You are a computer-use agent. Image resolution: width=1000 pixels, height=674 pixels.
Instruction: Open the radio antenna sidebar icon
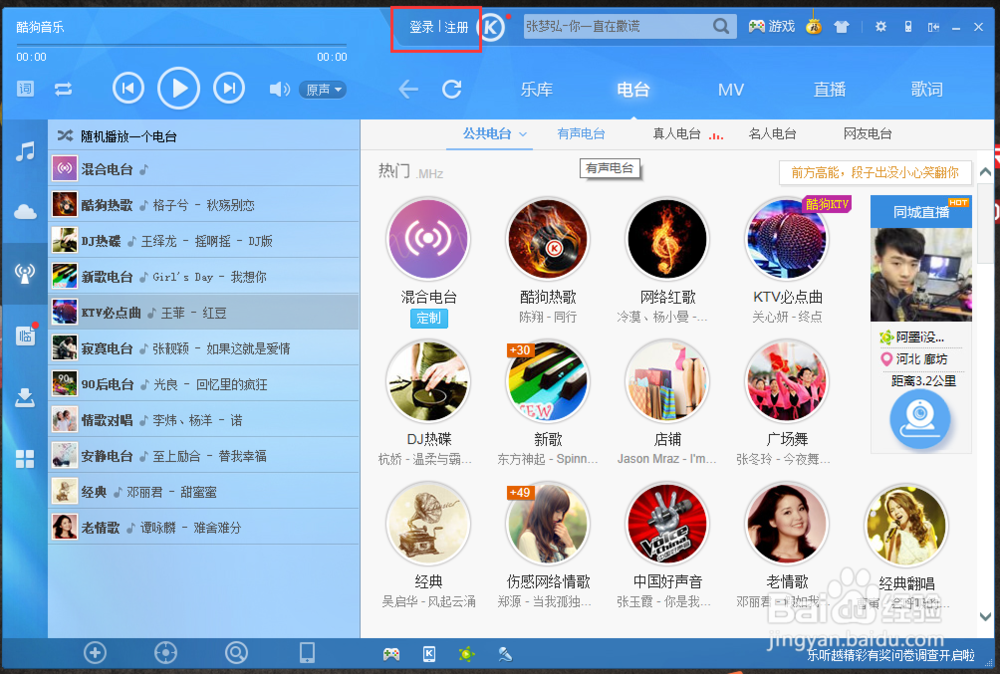pos(25,274)
